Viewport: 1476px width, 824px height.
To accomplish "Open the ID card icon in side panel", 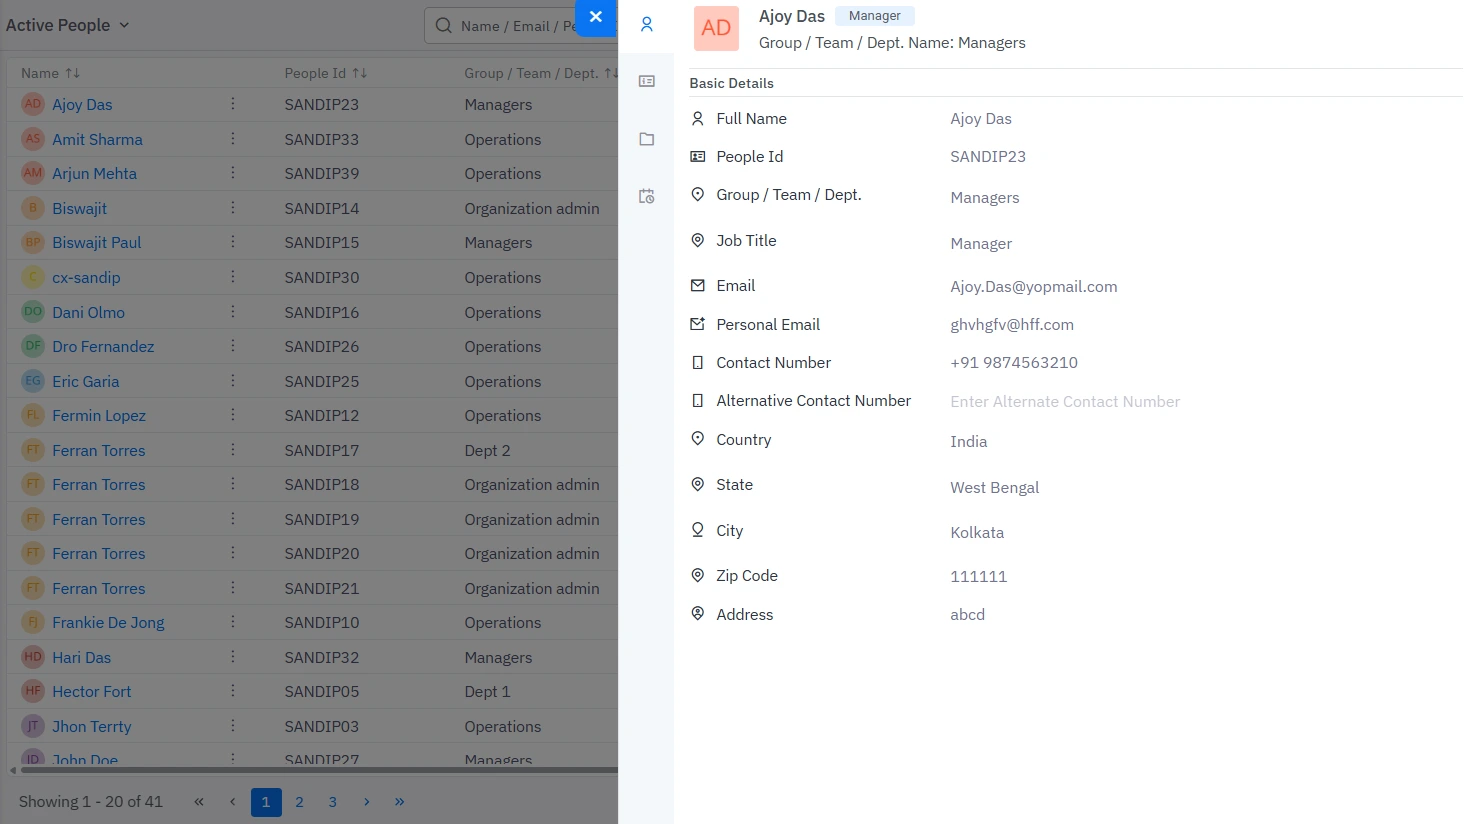I will point(647,81).
